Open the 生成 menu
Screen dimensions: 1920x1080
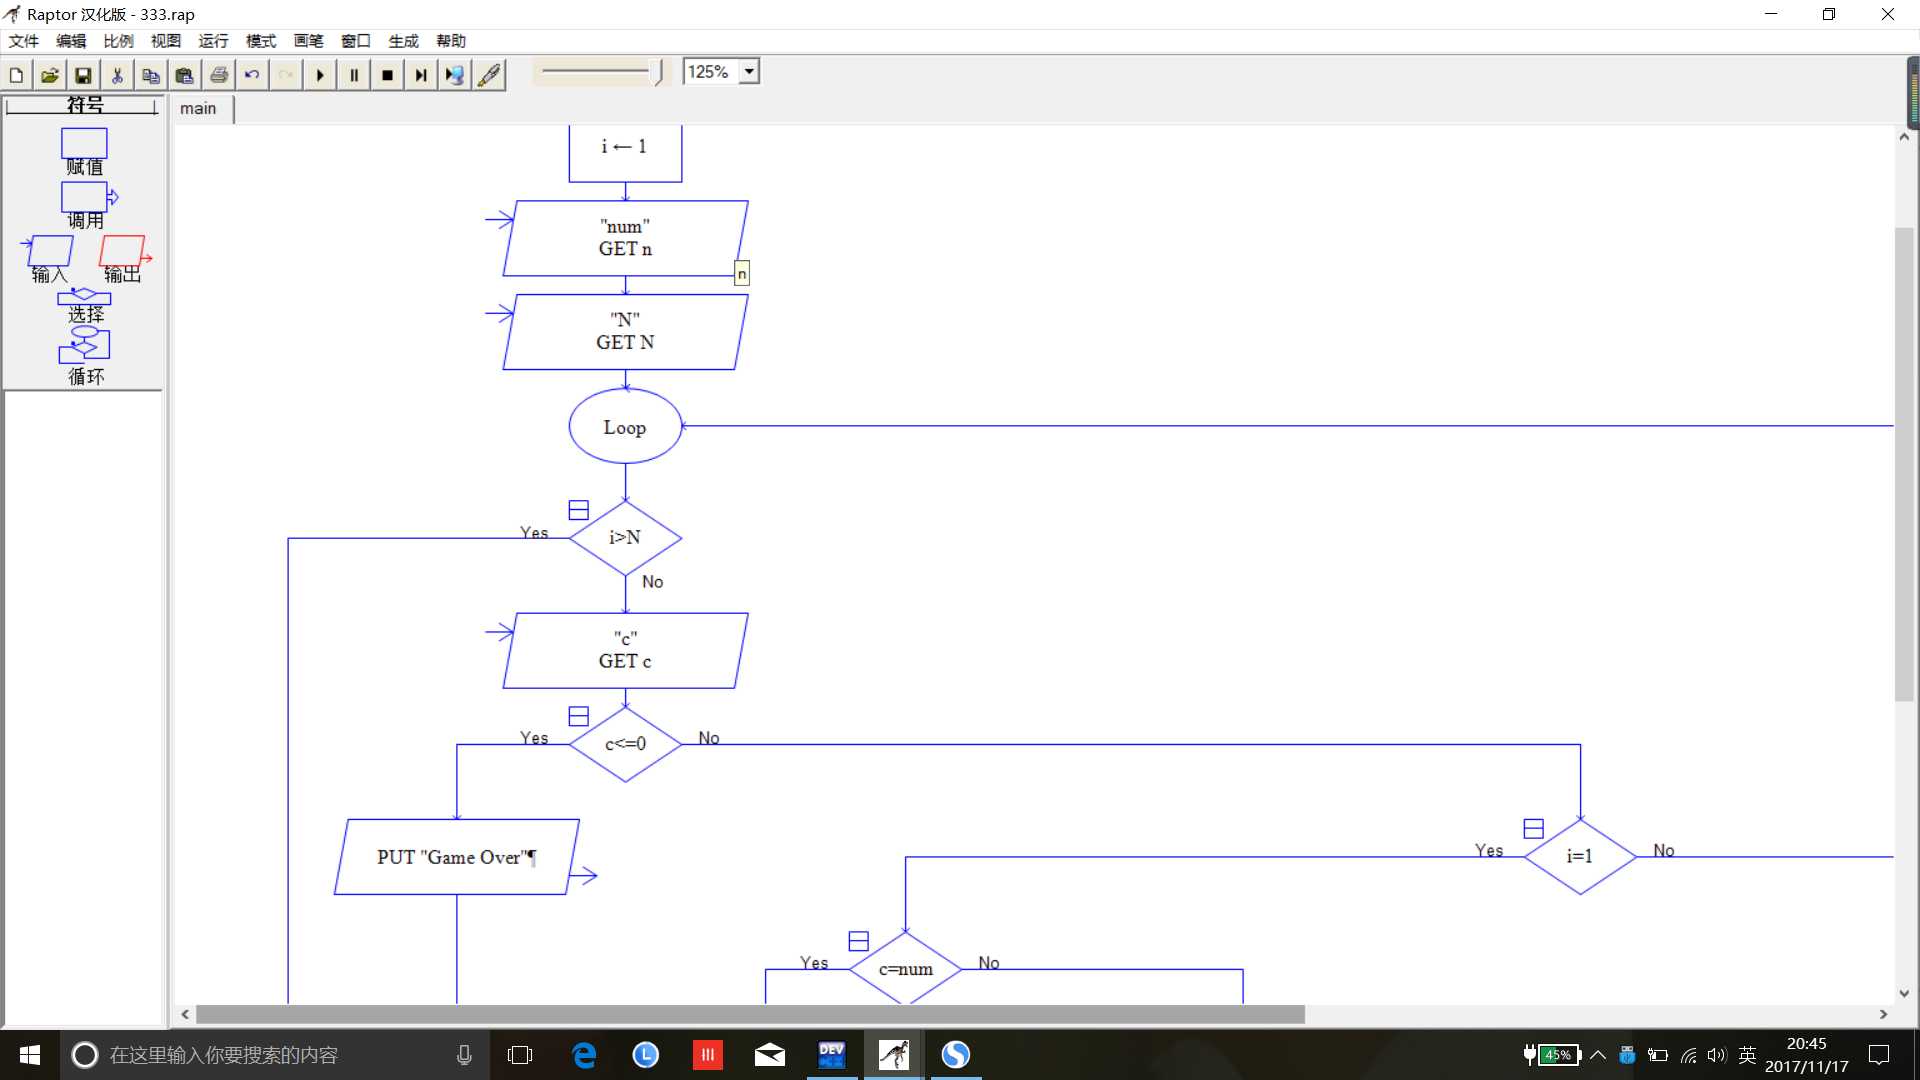pos(403,41)
